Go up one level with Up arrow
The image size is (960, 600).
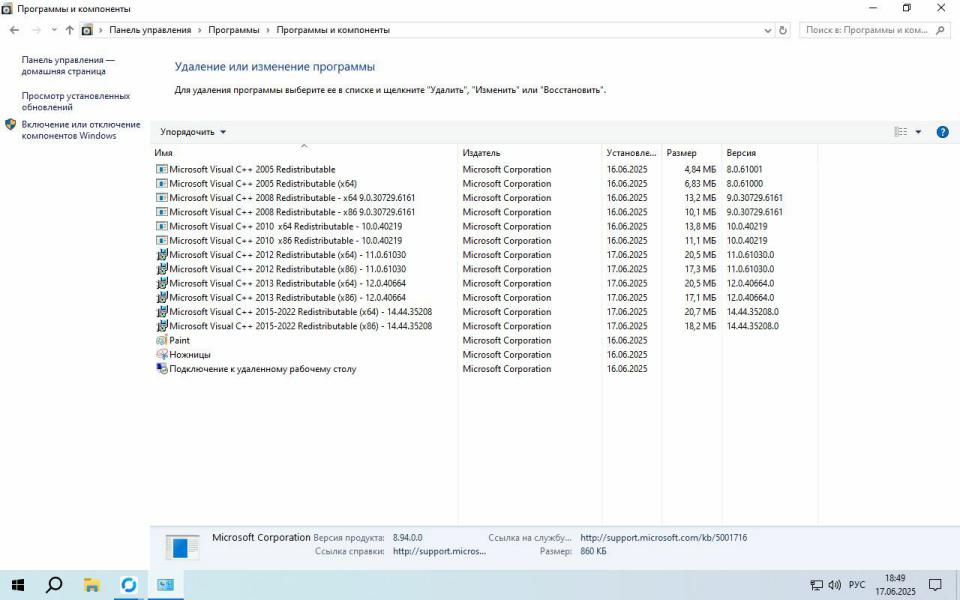(x=69, y=30)
